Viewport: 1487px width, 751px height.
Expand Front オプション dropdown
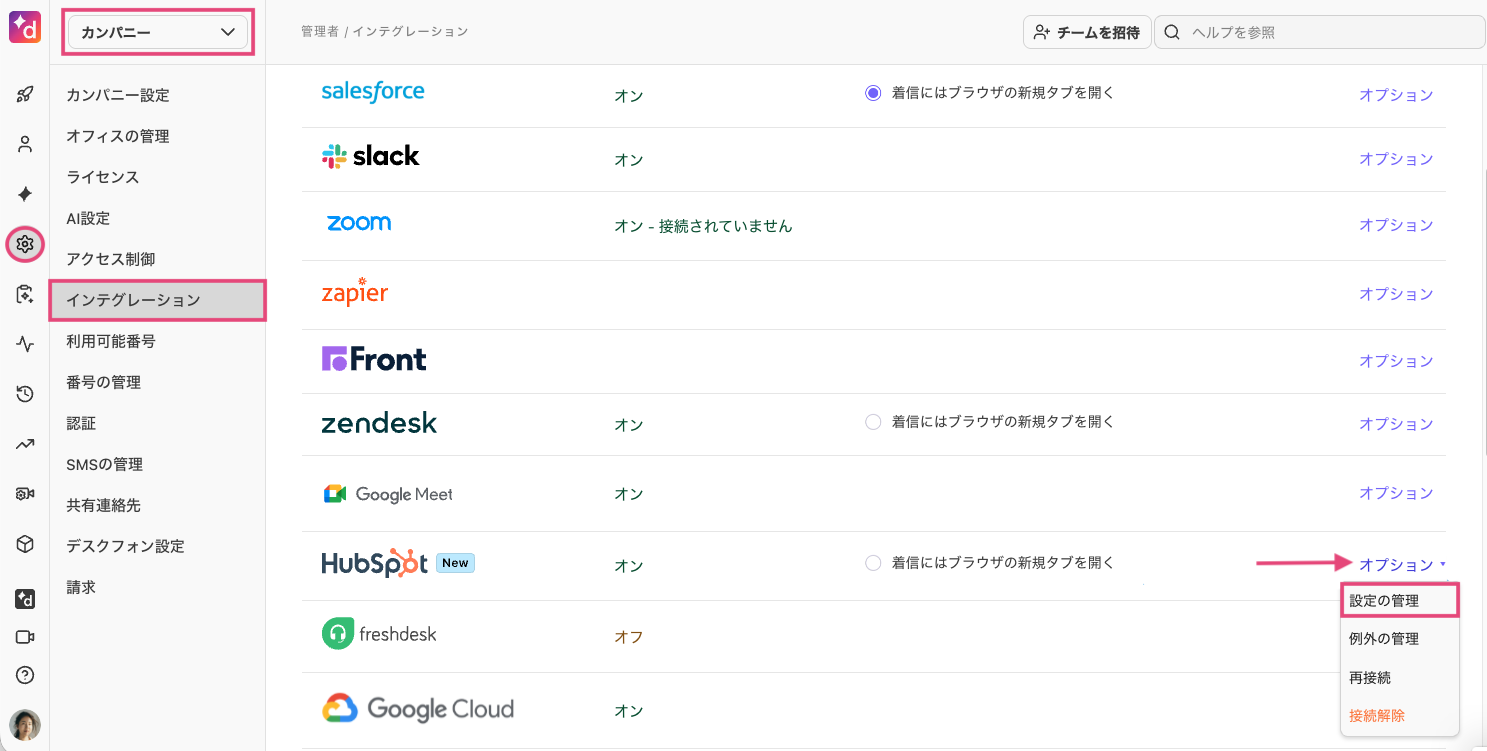point(1396,361)
